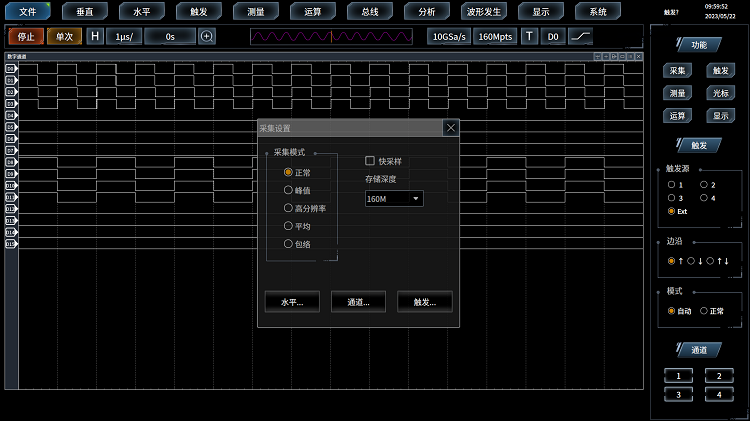Click the 1μs/ timebase field

coord(124,36)
